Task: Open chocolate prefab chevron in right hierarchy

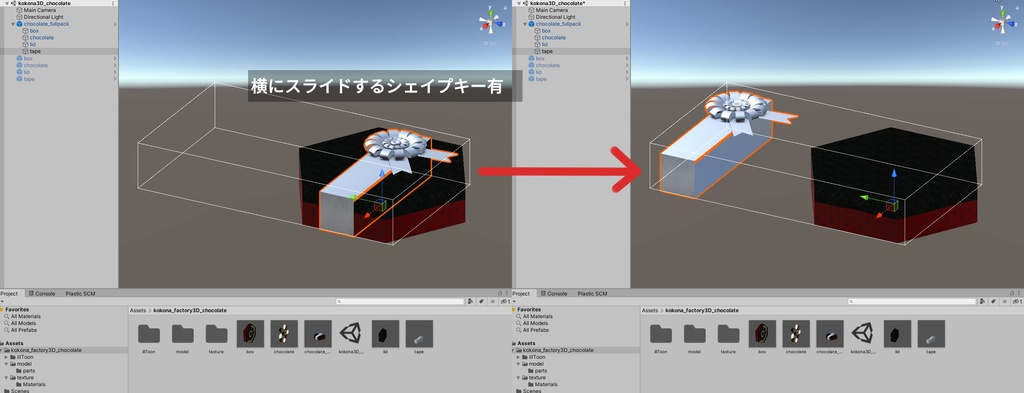Action: coord(627,65)
